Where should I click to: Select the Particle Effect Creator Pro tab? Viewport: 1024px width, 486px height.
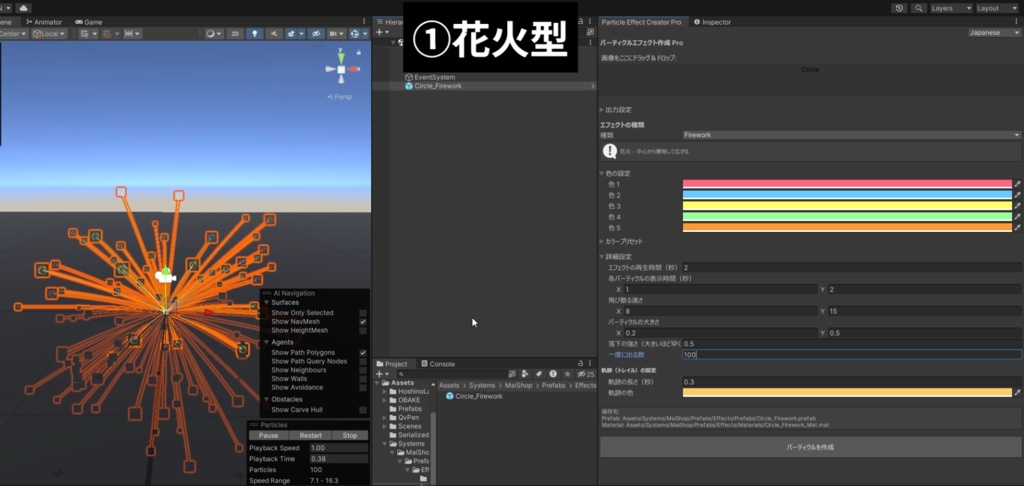[641, 22]
